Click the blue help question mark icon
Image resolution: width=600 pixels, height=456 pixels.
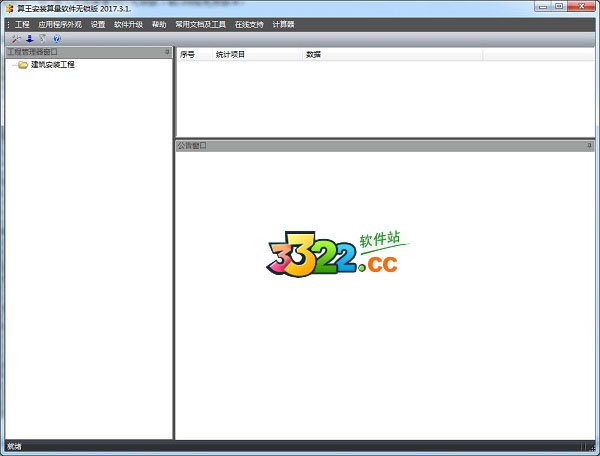coord(57,39)
